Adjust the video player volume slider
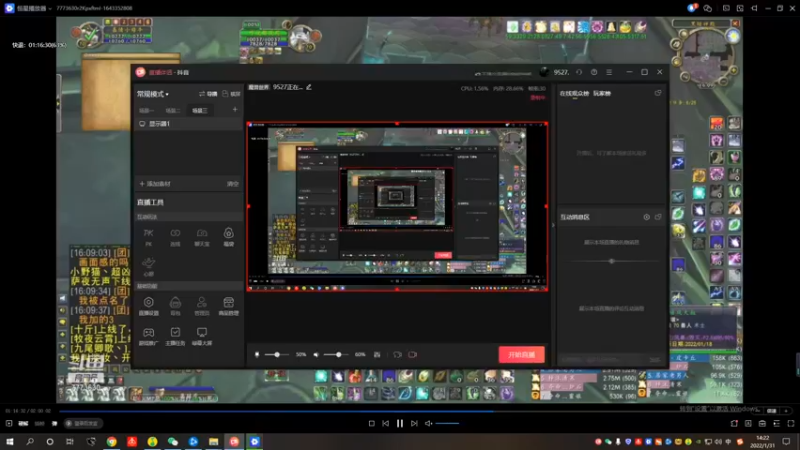Screen dimensions: 800x450 (447, 423)
